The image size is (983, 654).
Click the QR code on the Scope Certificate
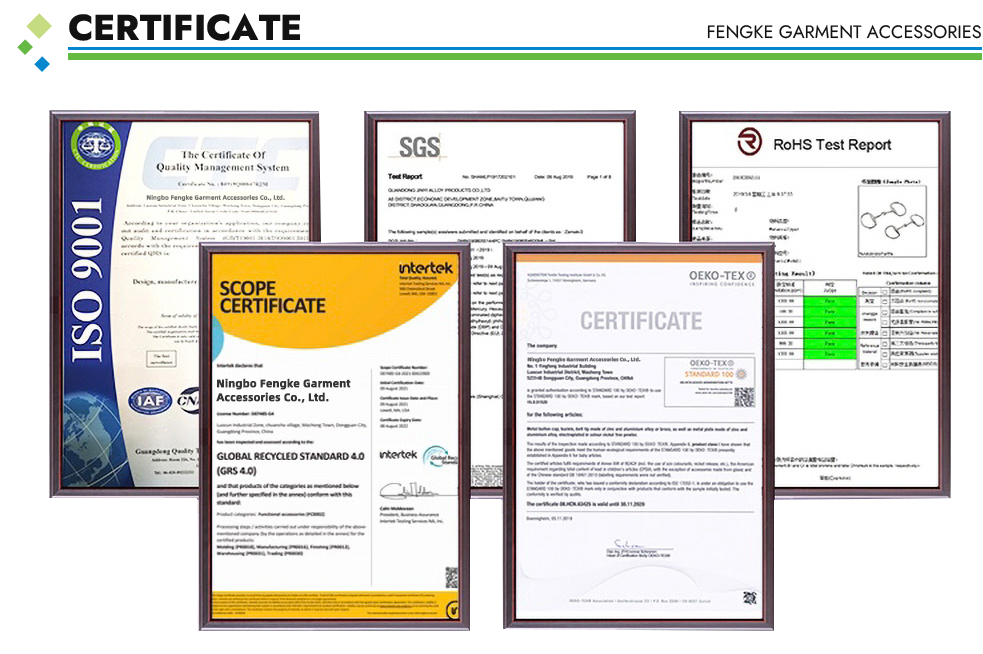[451, 578]
